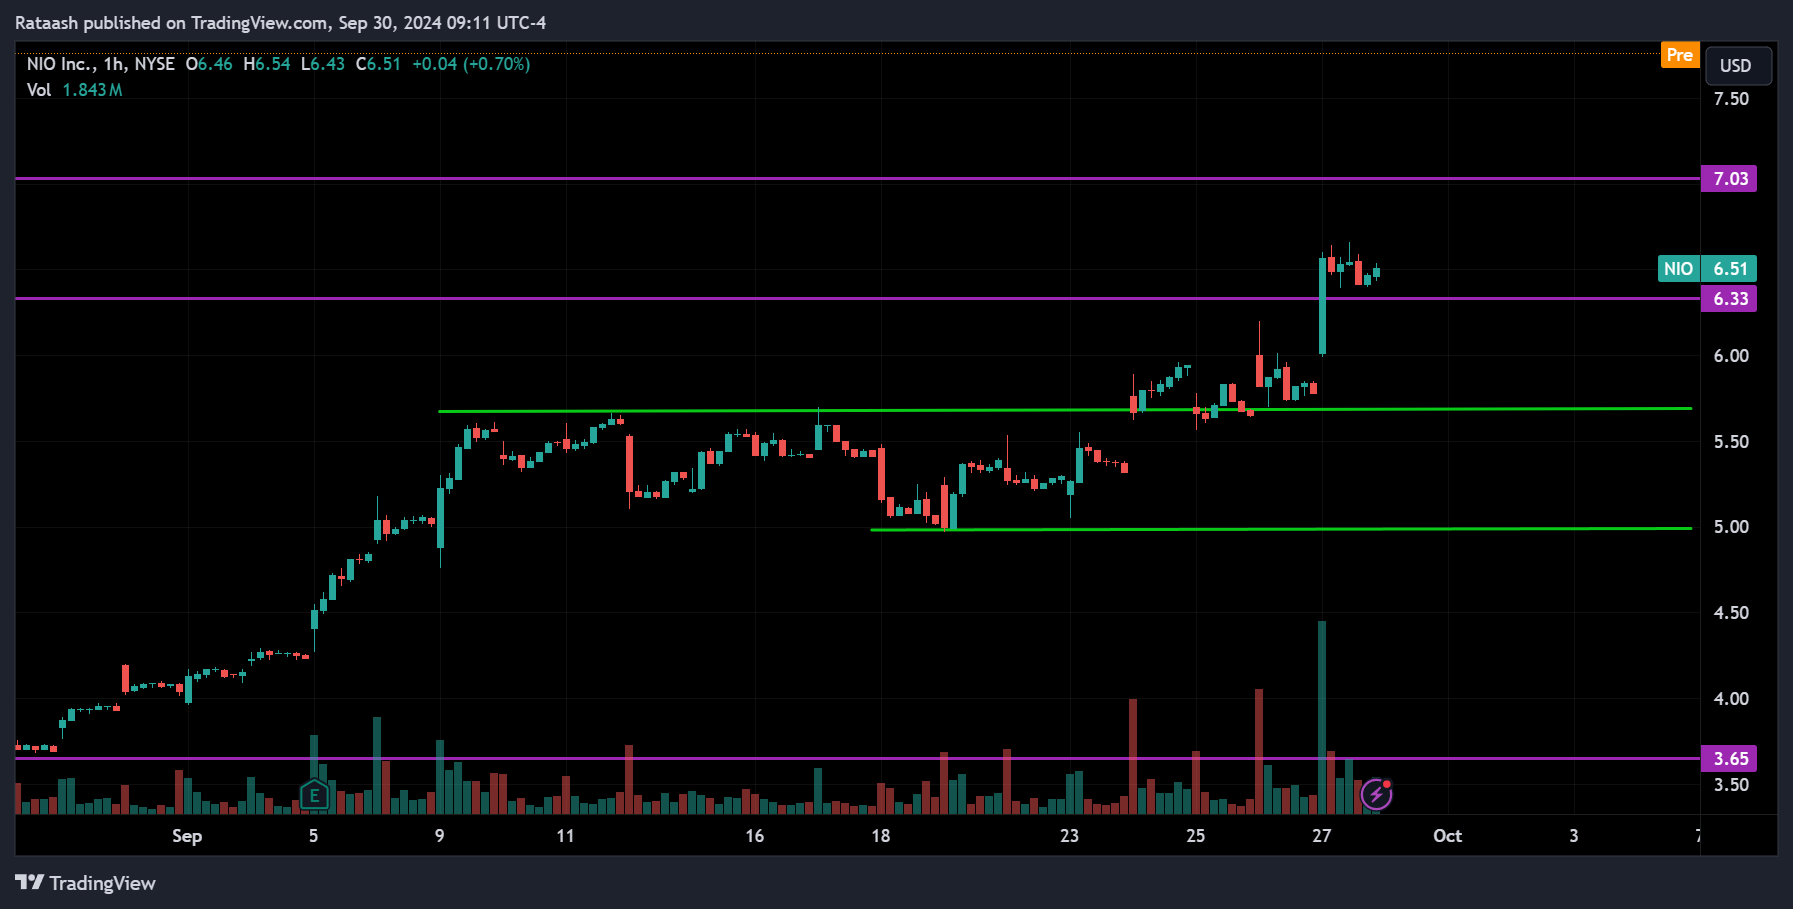
Task: Click the Vol 1.843M indicator label
Action: click(x=74, y=90)
